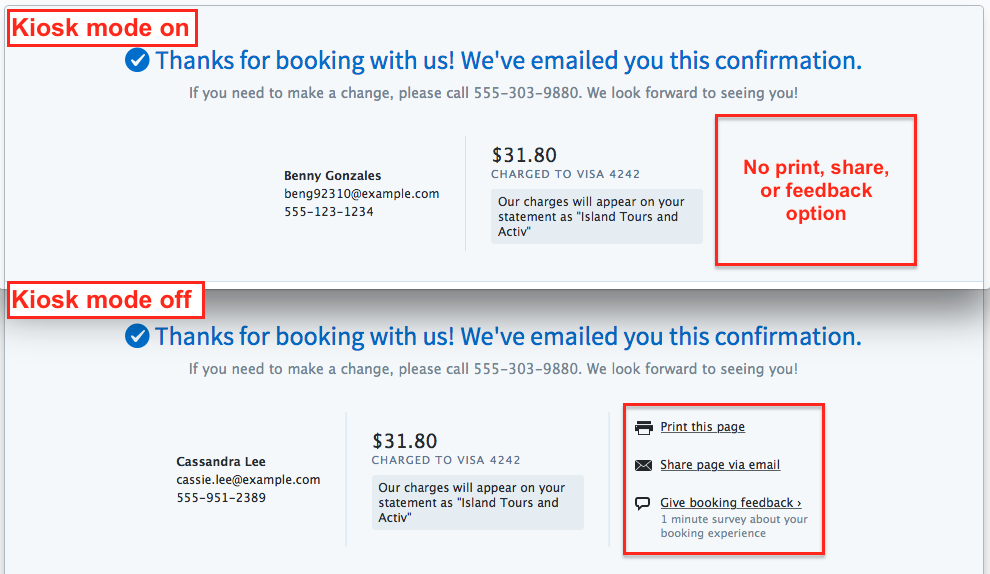Click the Kiosk mode on label

tap(100, 28)
